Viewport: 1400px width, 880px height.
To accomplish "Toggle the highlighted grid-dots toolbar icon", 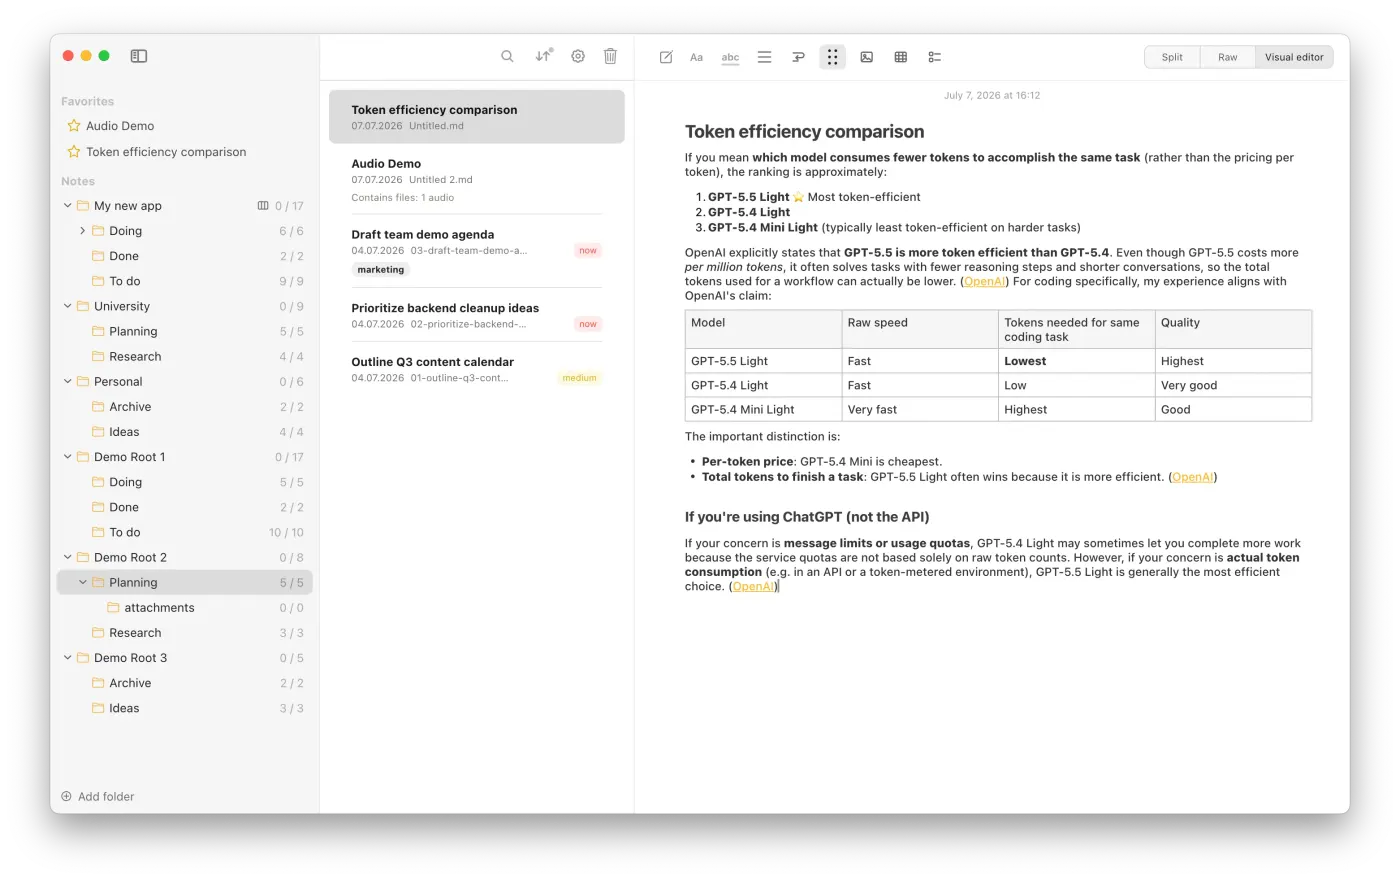I will coord(832,57).
